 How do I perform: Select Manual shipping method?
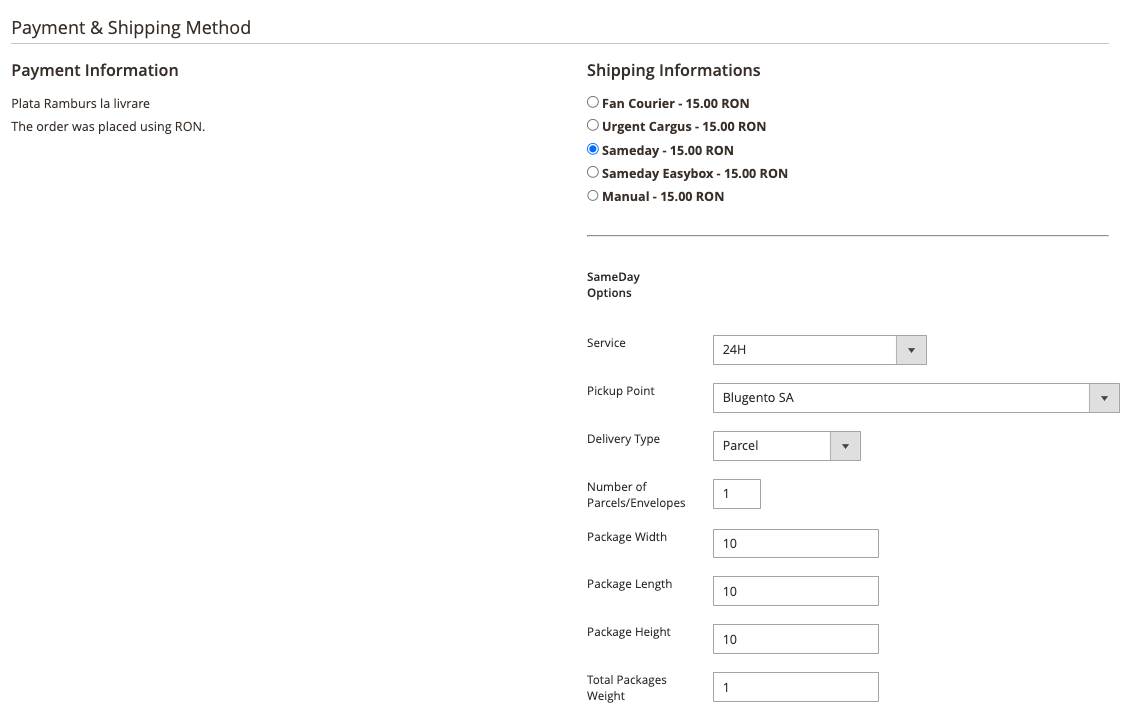pyautogui.click(x=593, y=196)
